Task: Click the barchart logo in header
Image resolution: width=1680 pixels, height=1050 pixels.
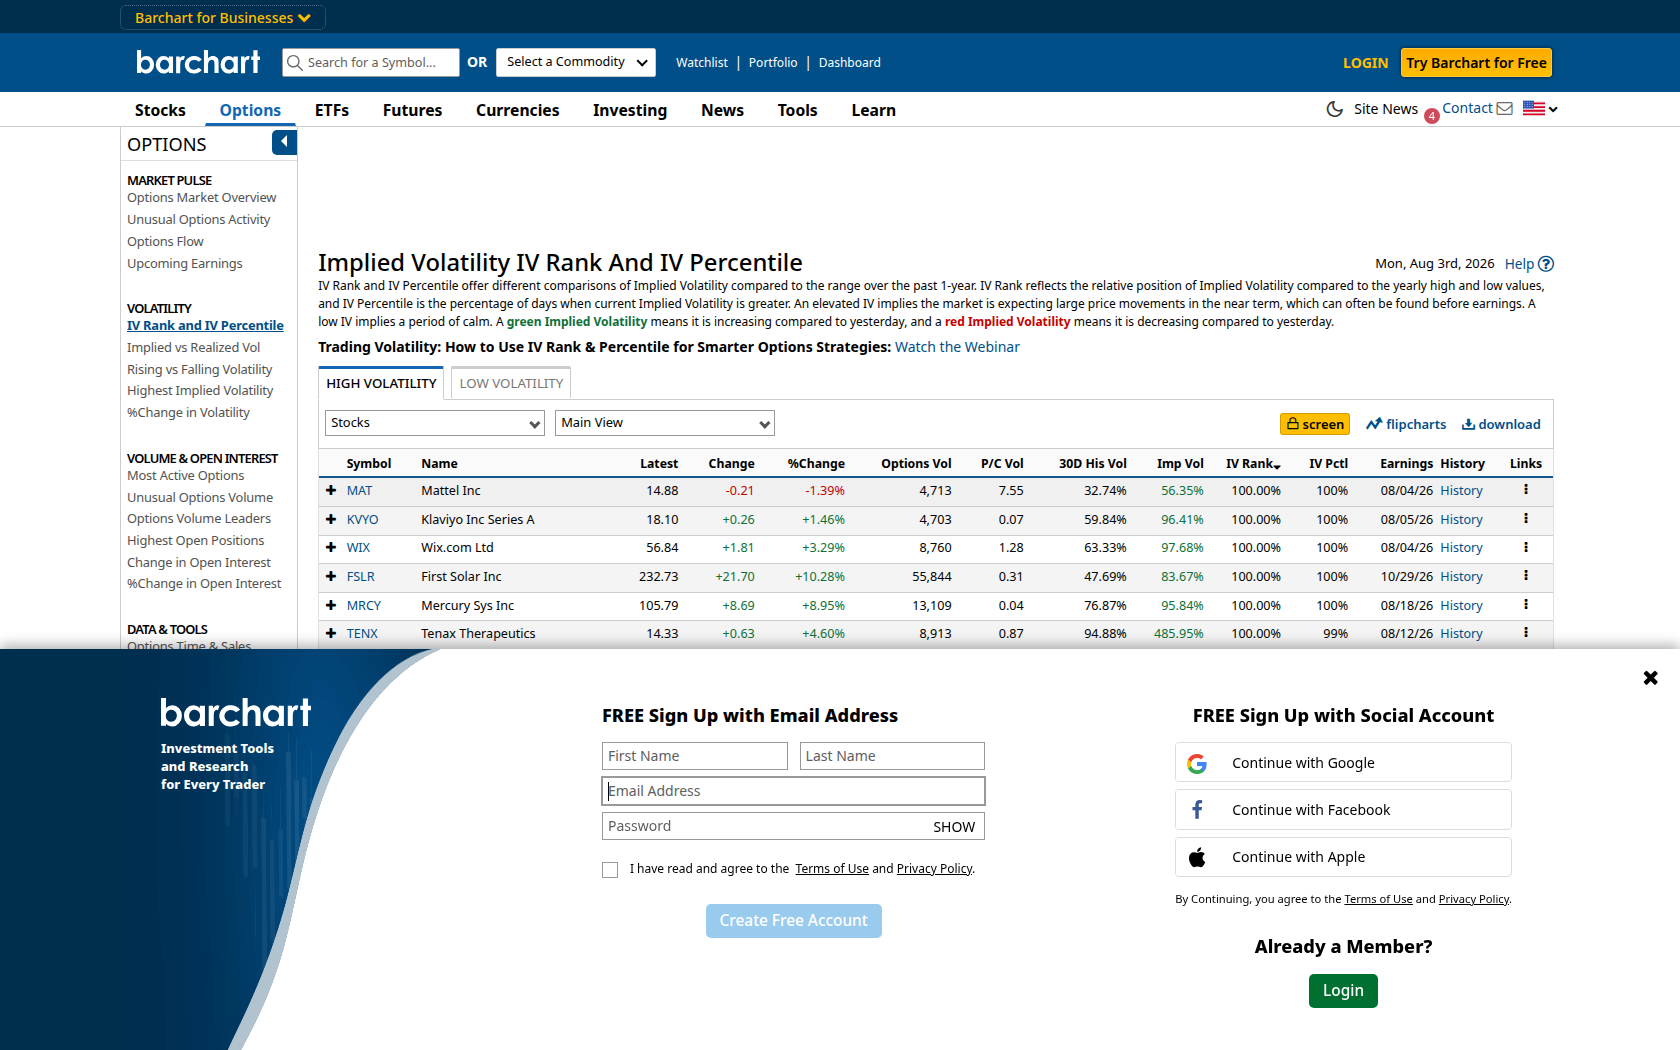Action: (198, 62)
